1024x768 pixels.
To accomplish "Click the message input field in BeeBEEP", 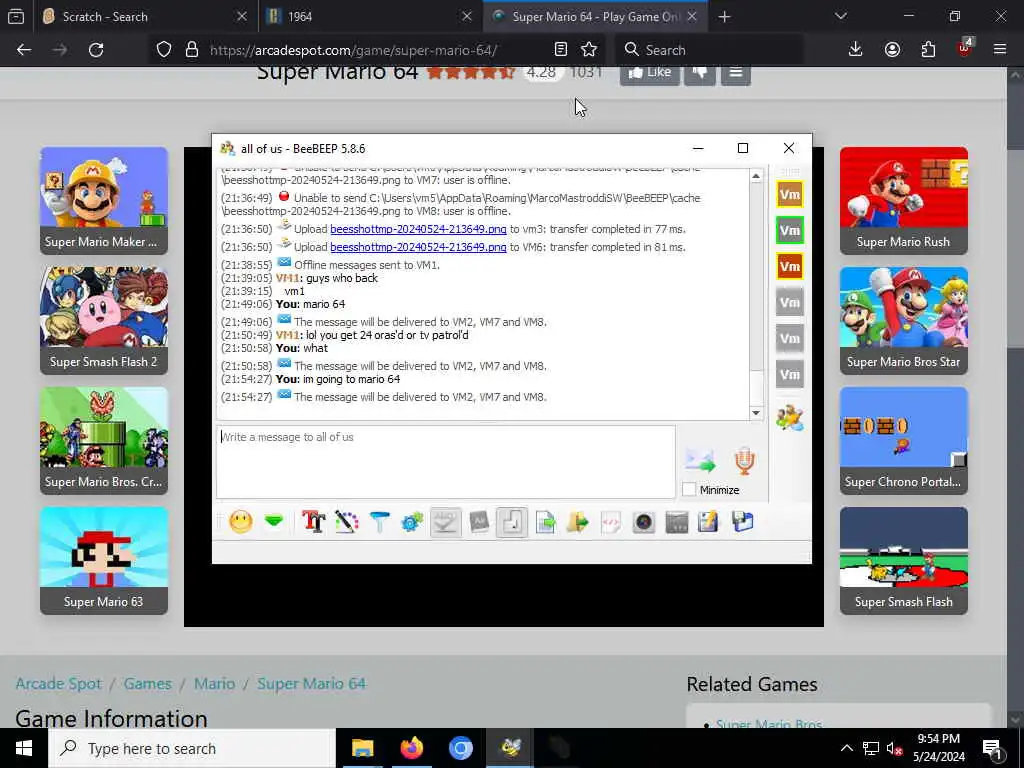I will [445, 462].
